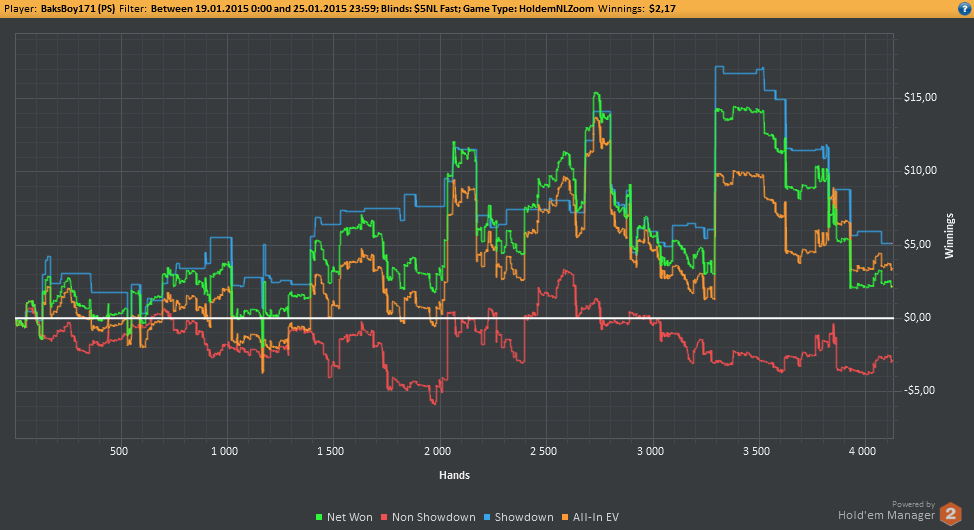Click the $0,00 axis label
974x530 pixels.
click(x=917, y=318)
